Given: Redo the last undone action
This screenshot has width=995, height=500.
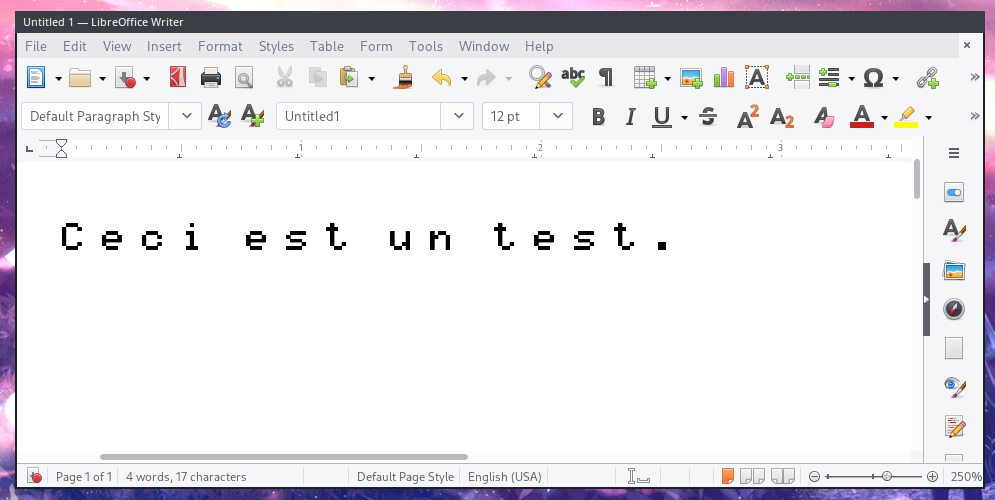Looking at the screenshot, I should click(x=486, y=77).
